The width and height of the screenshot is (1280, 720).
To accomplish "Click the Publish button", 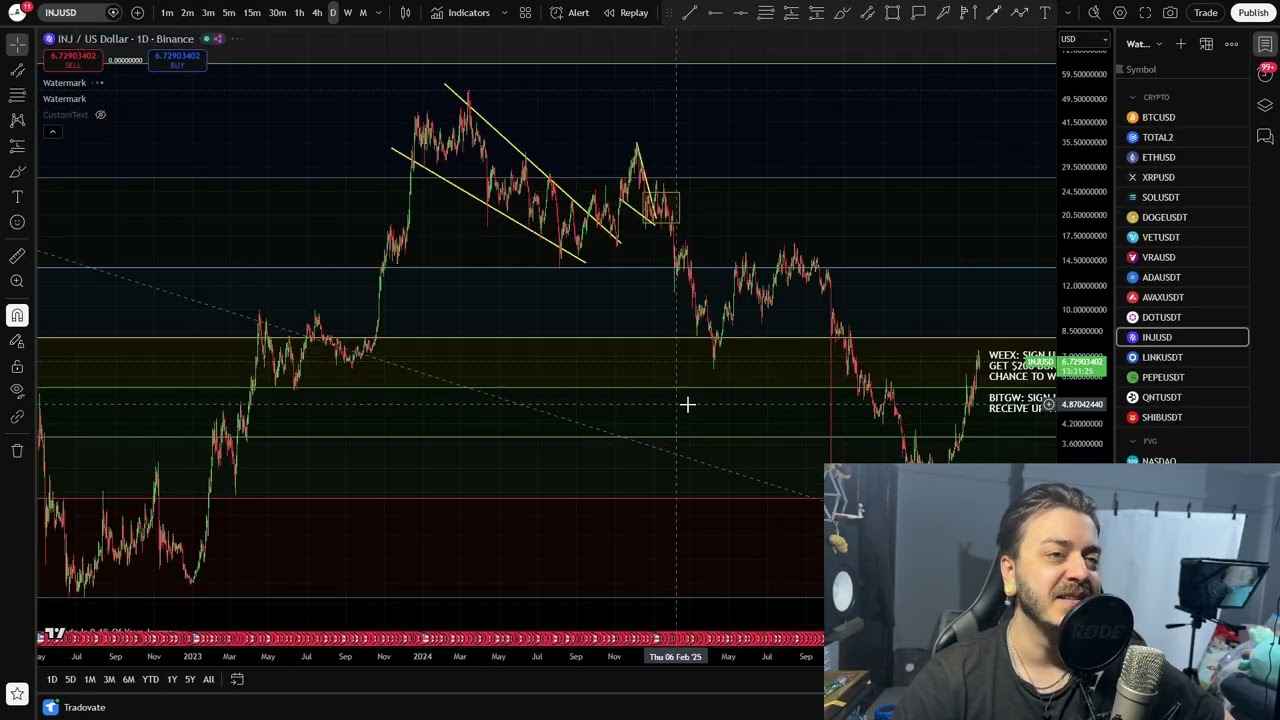I will (x=1253, y=13).
